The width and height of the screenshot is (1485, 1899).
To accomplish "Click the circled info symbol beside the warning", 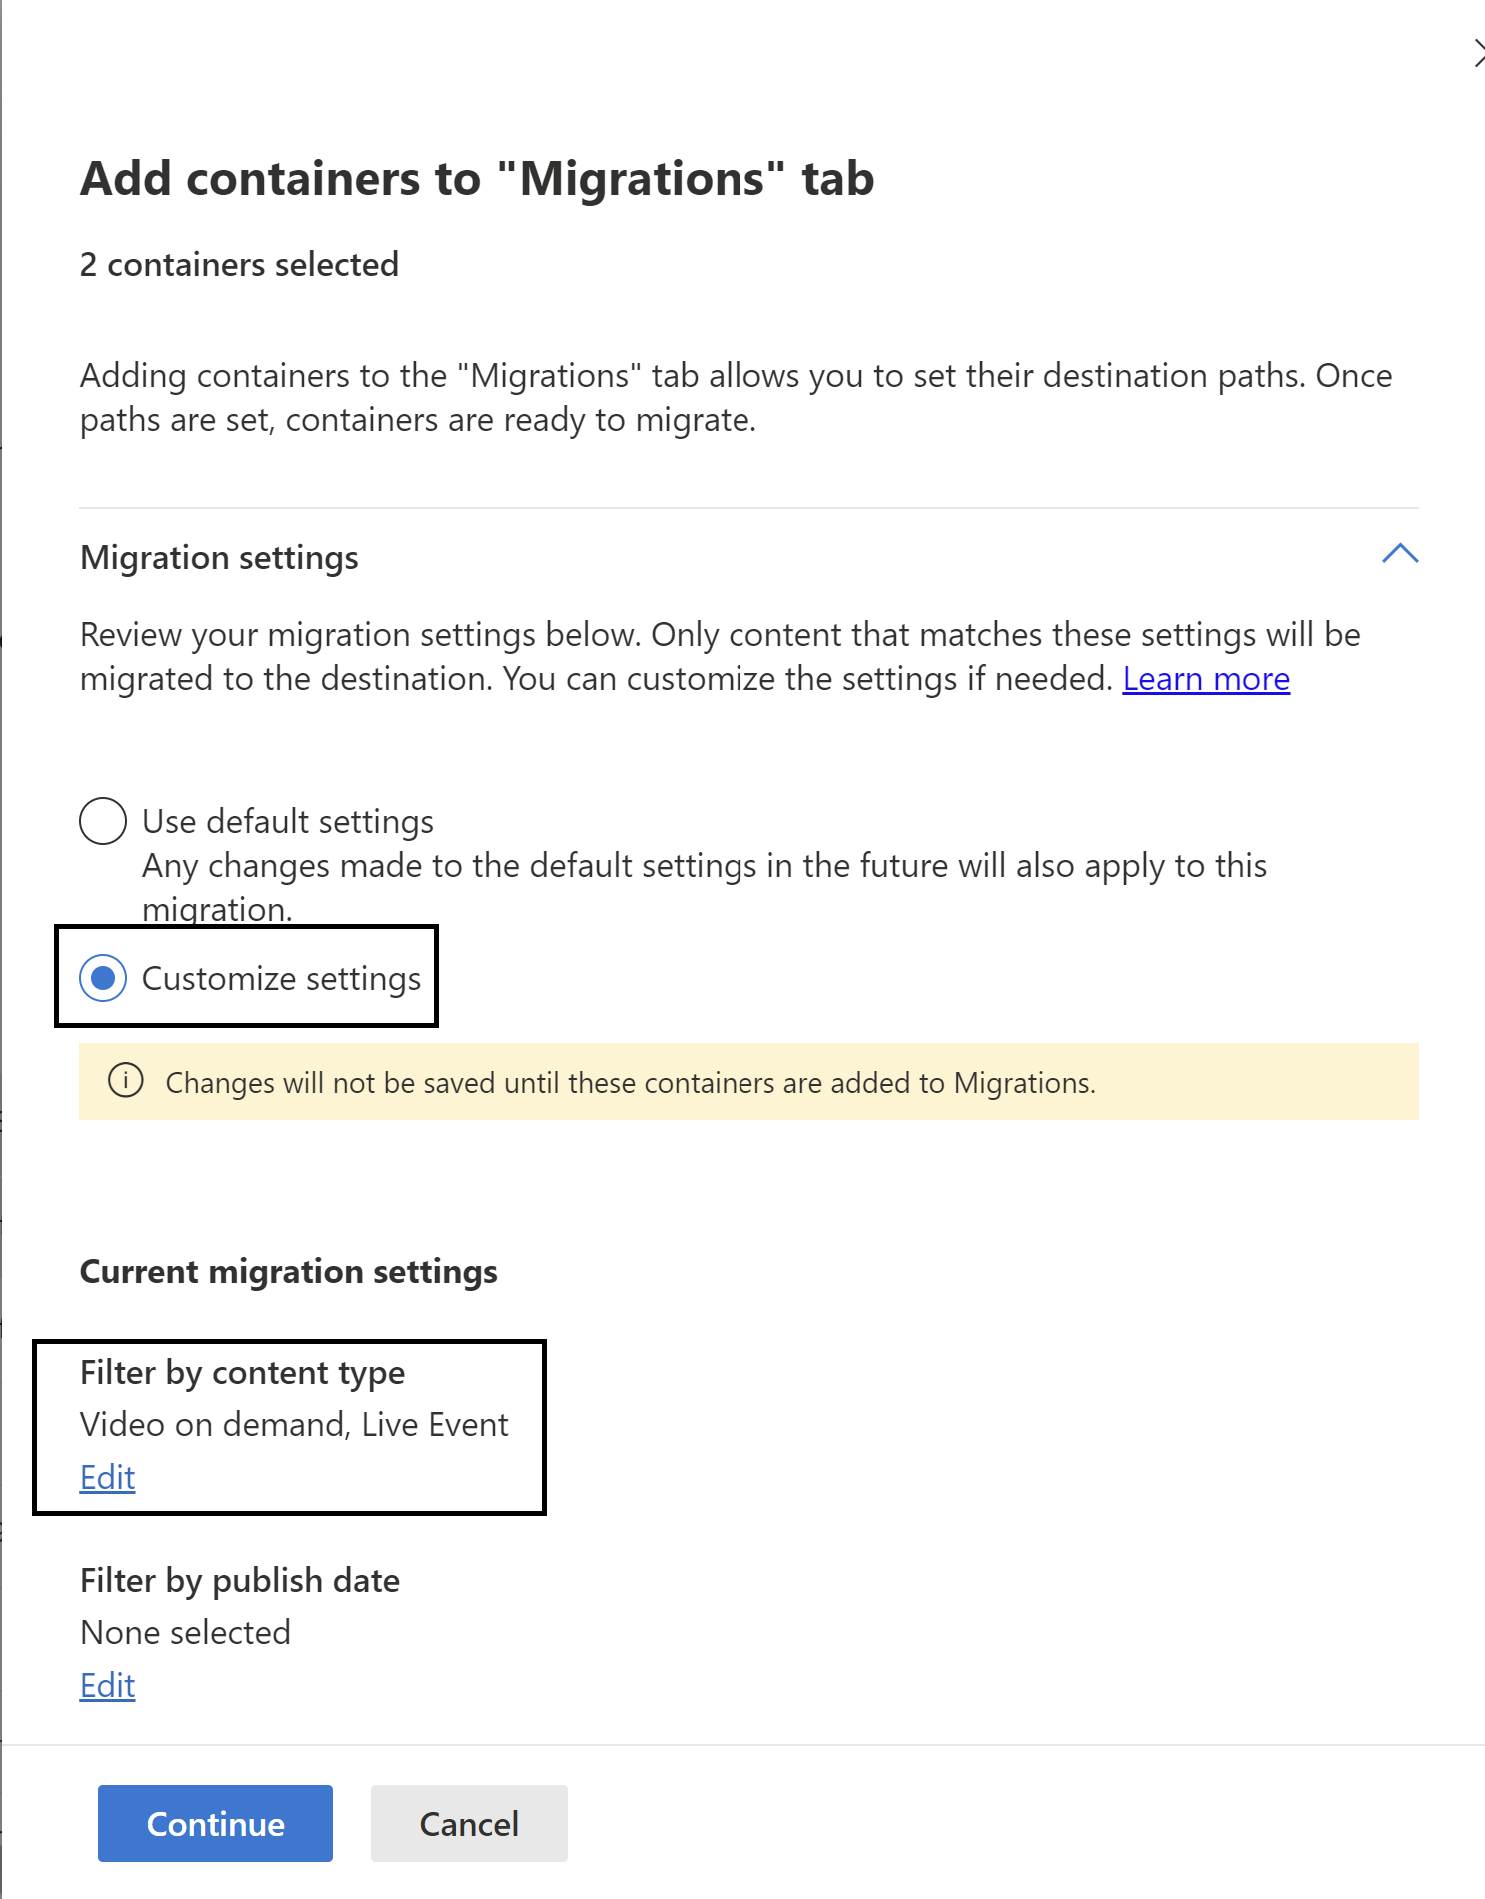I will pyautogui.click(x=124, y=1082).
